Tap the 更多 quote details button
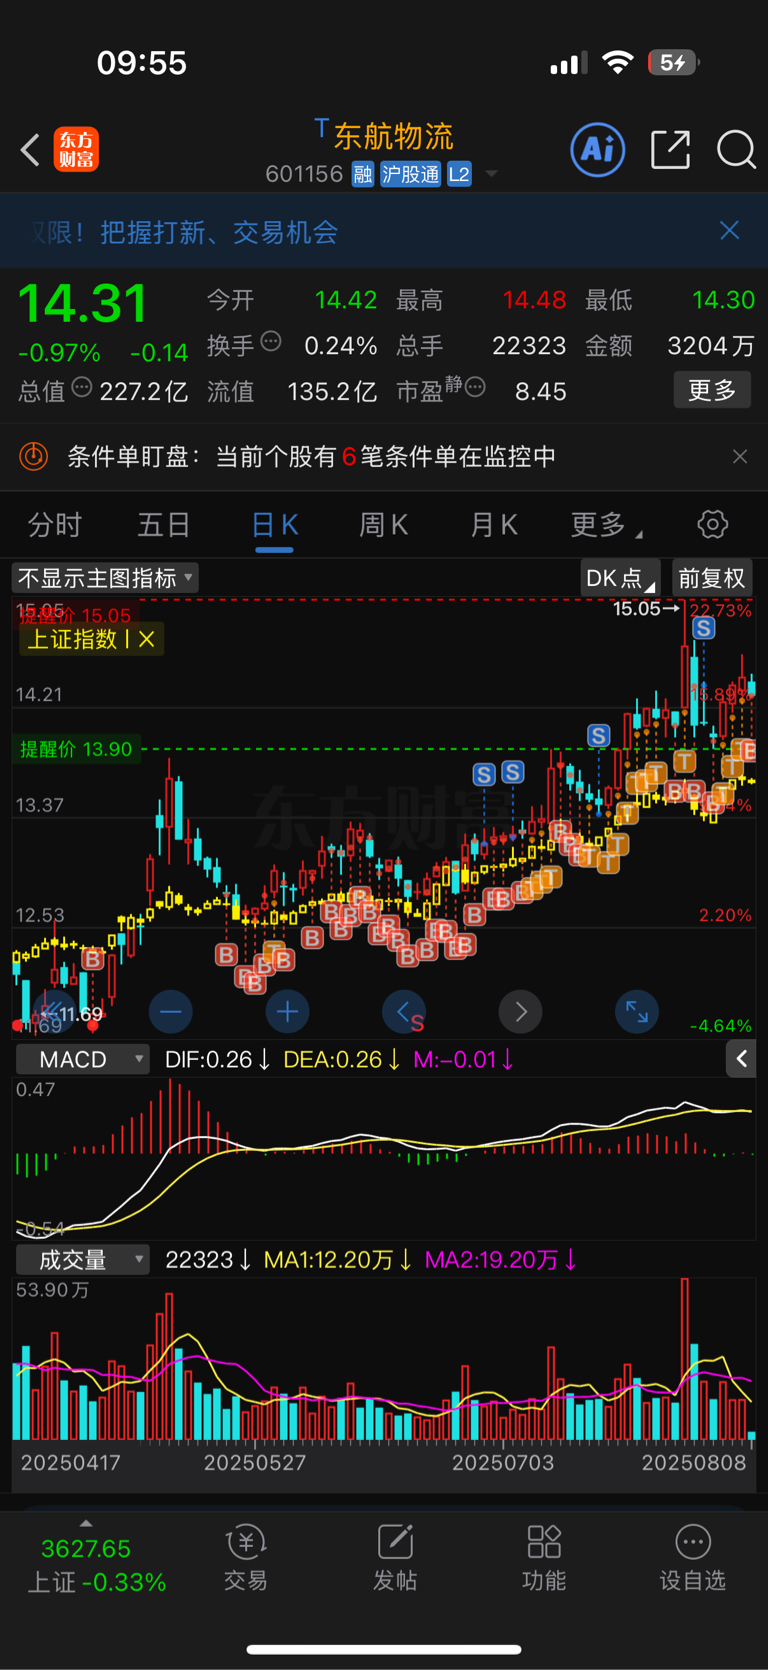 coord(712,390)
